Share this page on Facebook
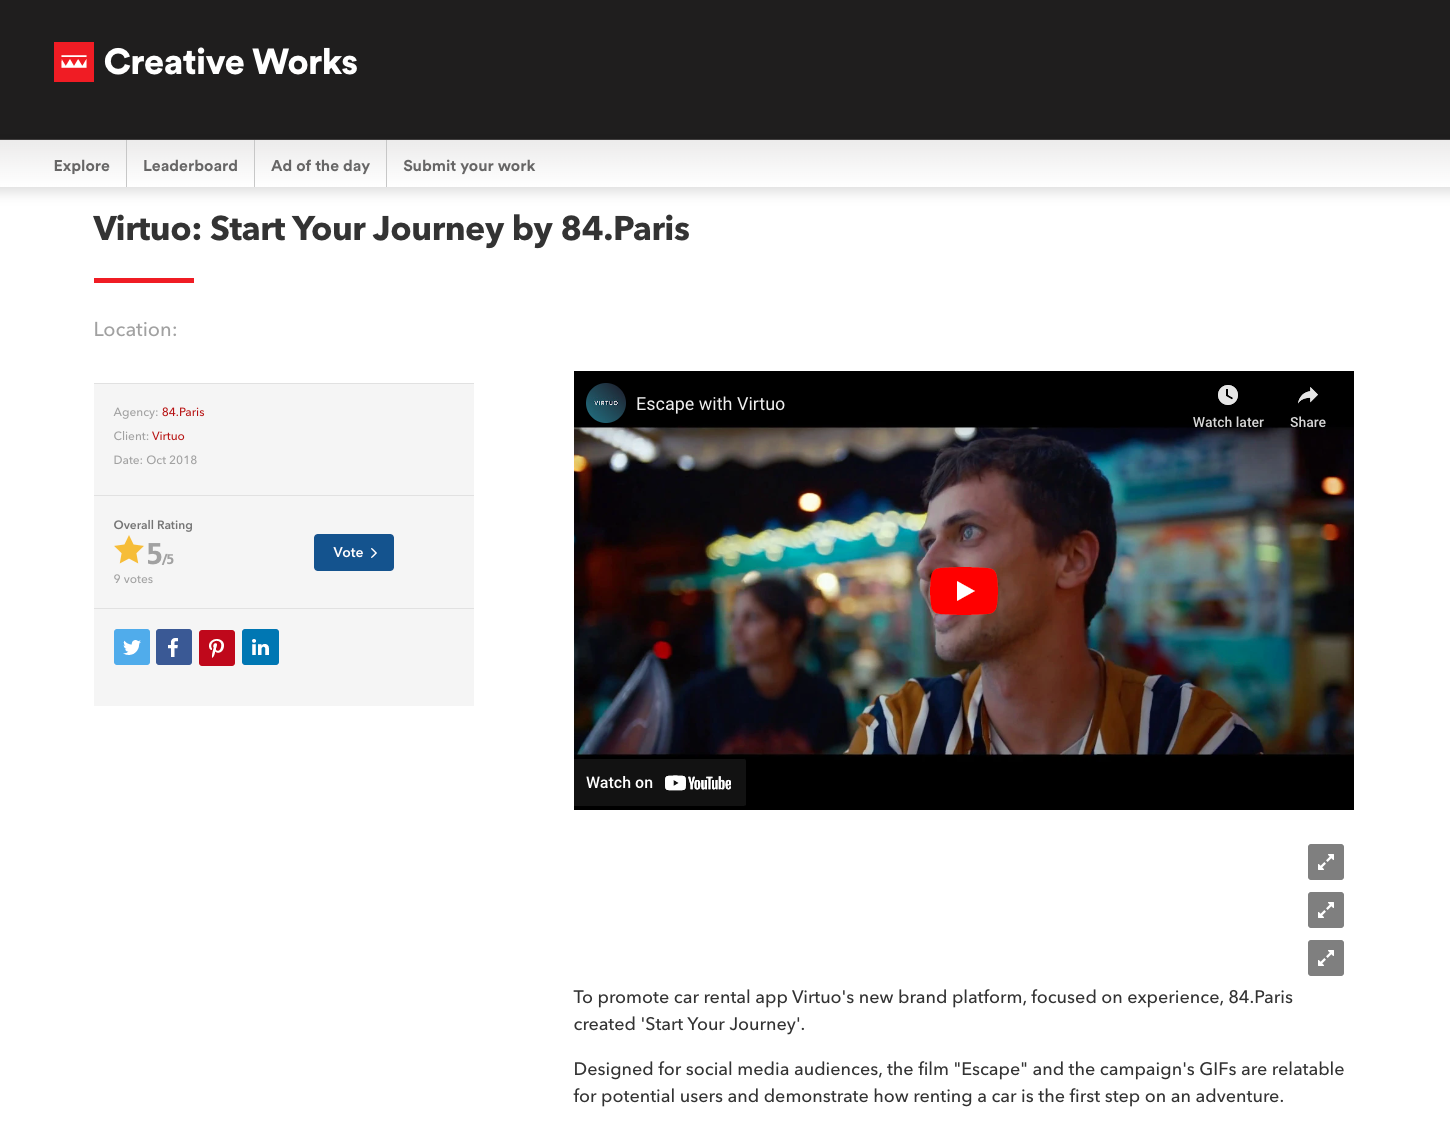Screen dimensions: 1450x1126 (174, 647)
